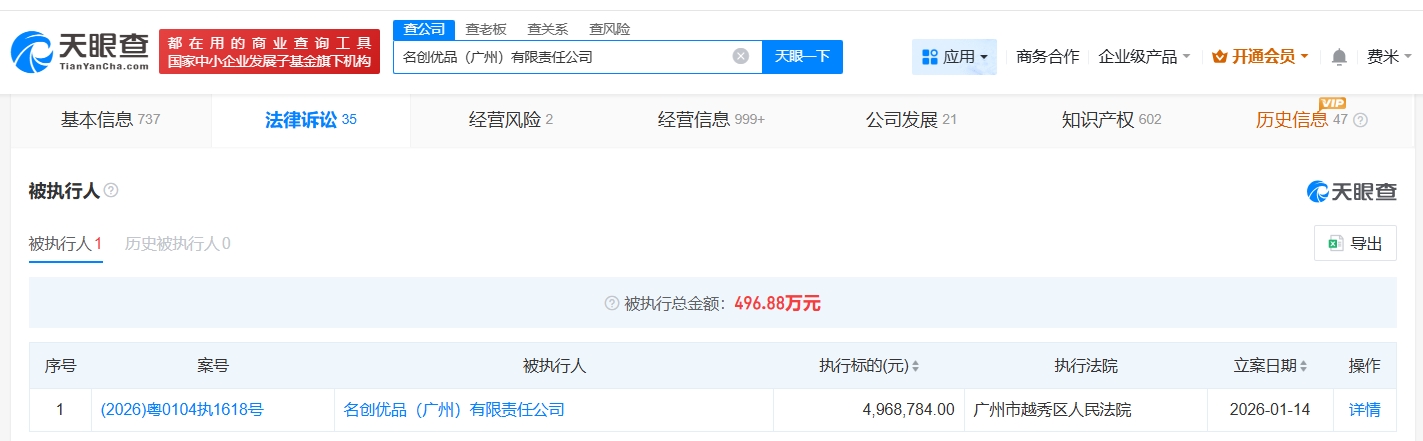Screen dimensions: 1423x441
Task: Clear the search box with X icon
Action: pyautogui.click(x=740, y=57)
